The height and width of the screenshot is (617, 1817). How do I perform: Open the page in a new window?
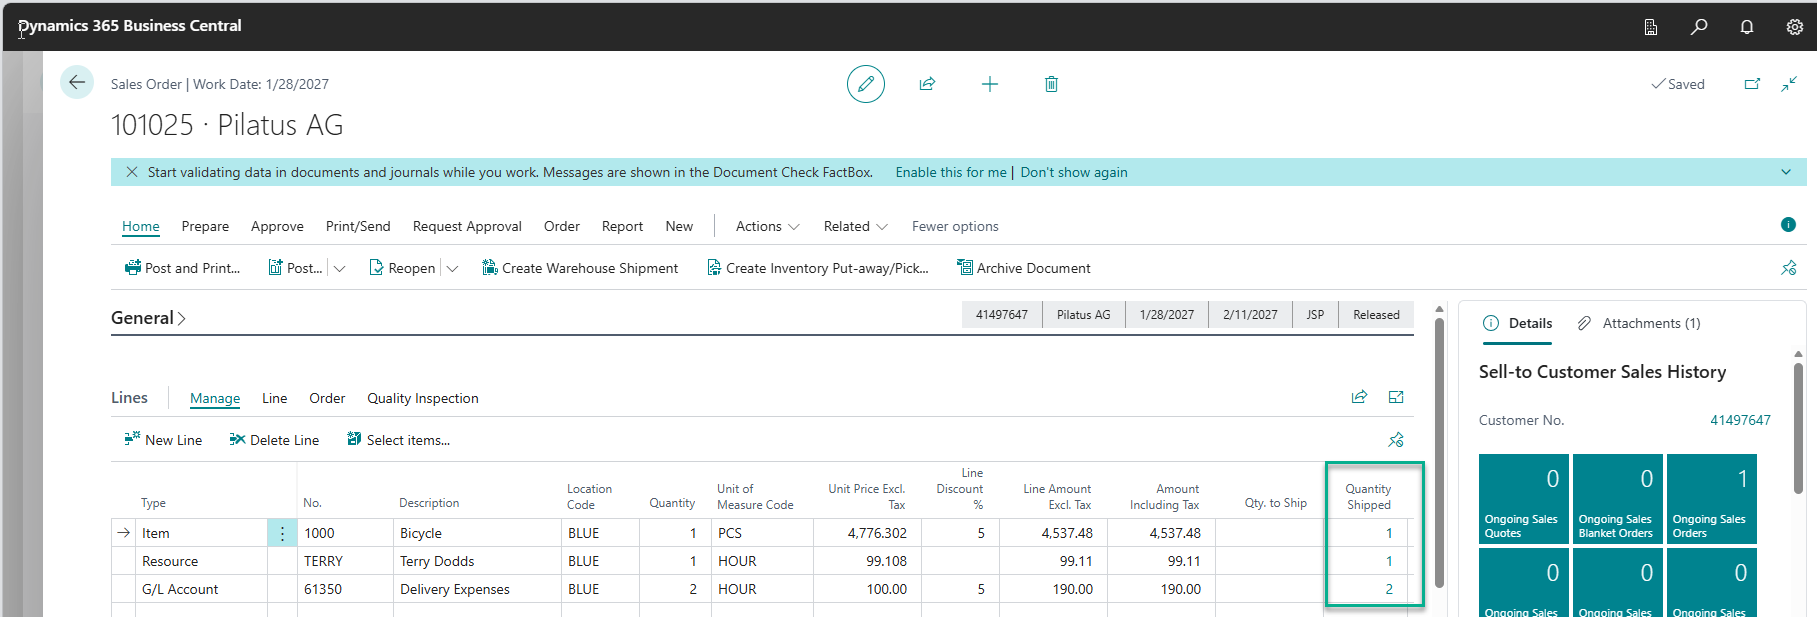coord(1752,84)
